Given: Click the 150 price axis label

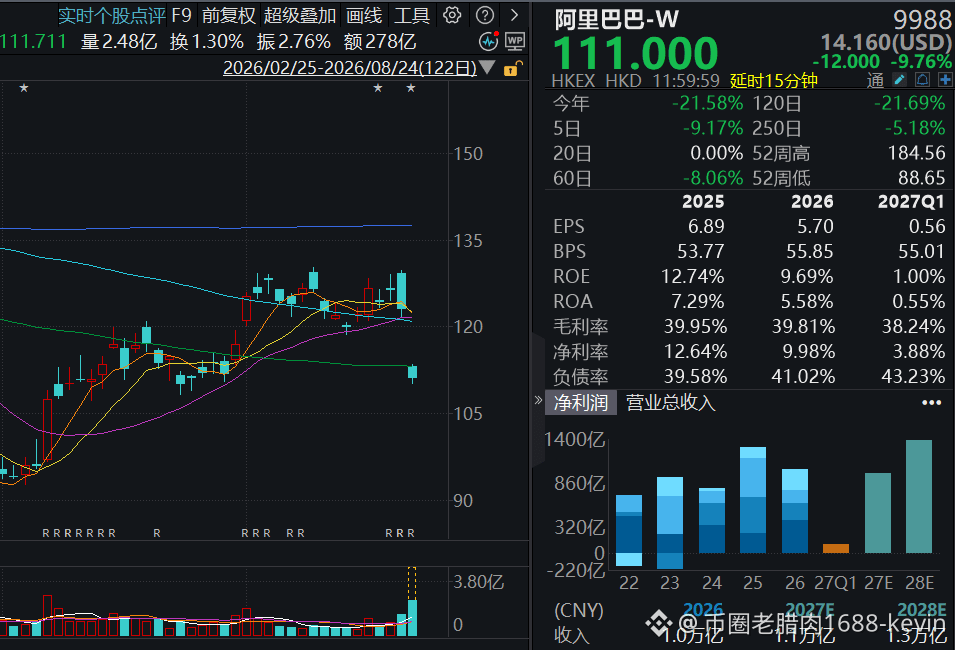Looking at the screenshot, I should 468,154.
